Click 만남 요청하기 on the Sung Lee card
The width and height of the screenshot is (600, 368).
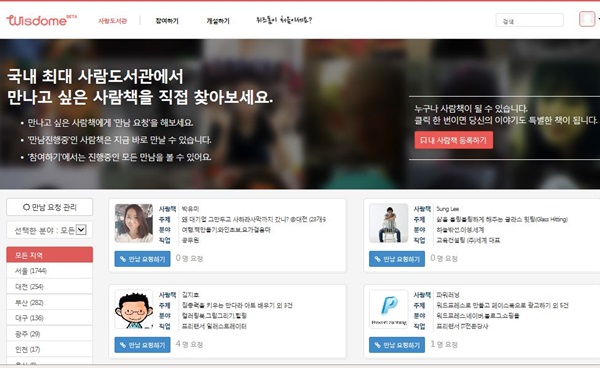(x=397, y=259)
